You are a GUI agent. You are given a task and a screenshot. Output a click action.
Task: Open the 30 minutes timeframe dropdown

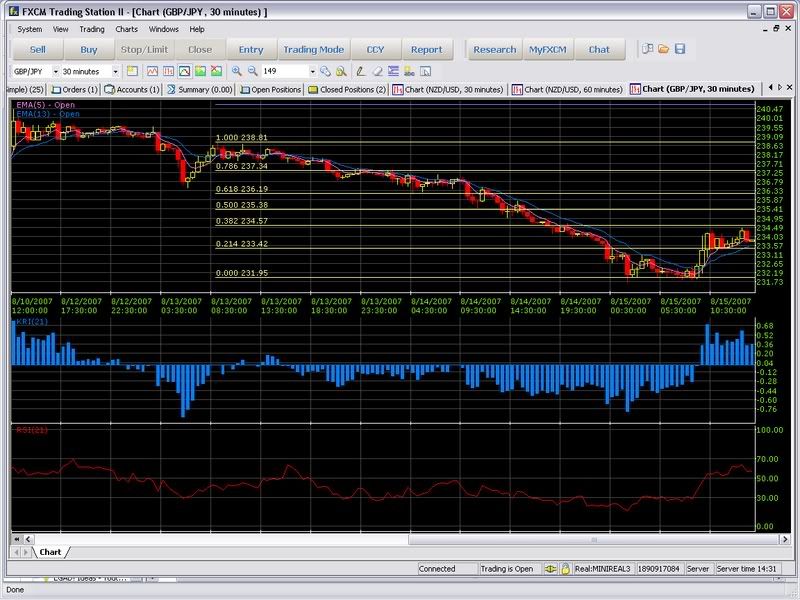pos(115,71)
